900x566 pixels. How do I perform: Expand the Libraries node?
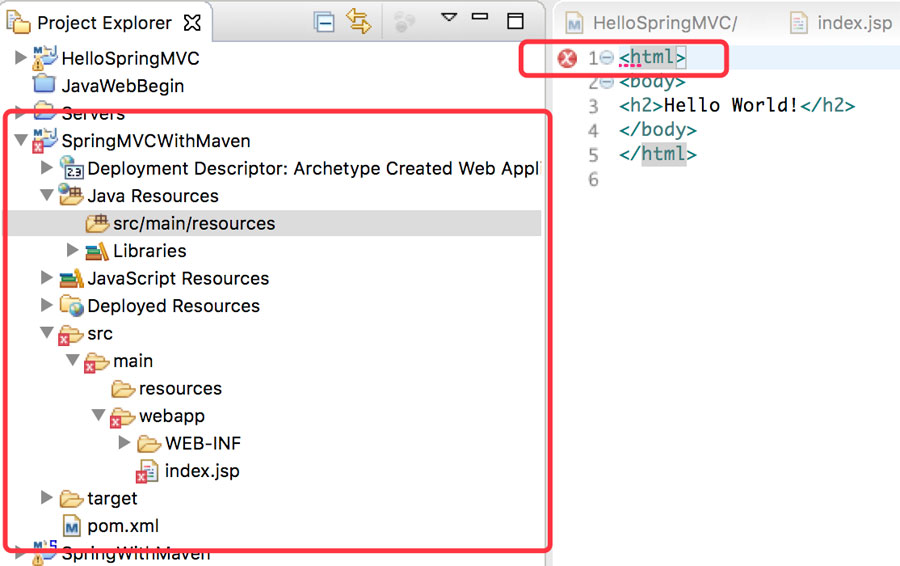pyautogui.click(x=73, y=251)
